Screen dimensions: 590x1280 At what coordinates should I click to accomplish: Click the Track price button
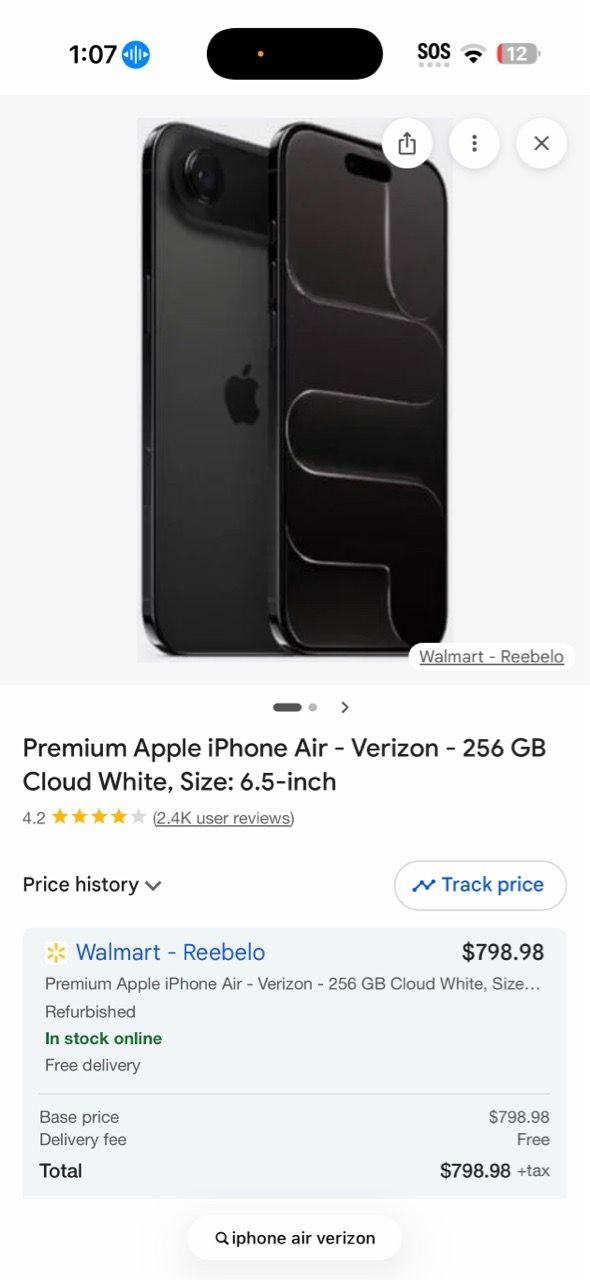pyautogui.click(x=480, y=885)
